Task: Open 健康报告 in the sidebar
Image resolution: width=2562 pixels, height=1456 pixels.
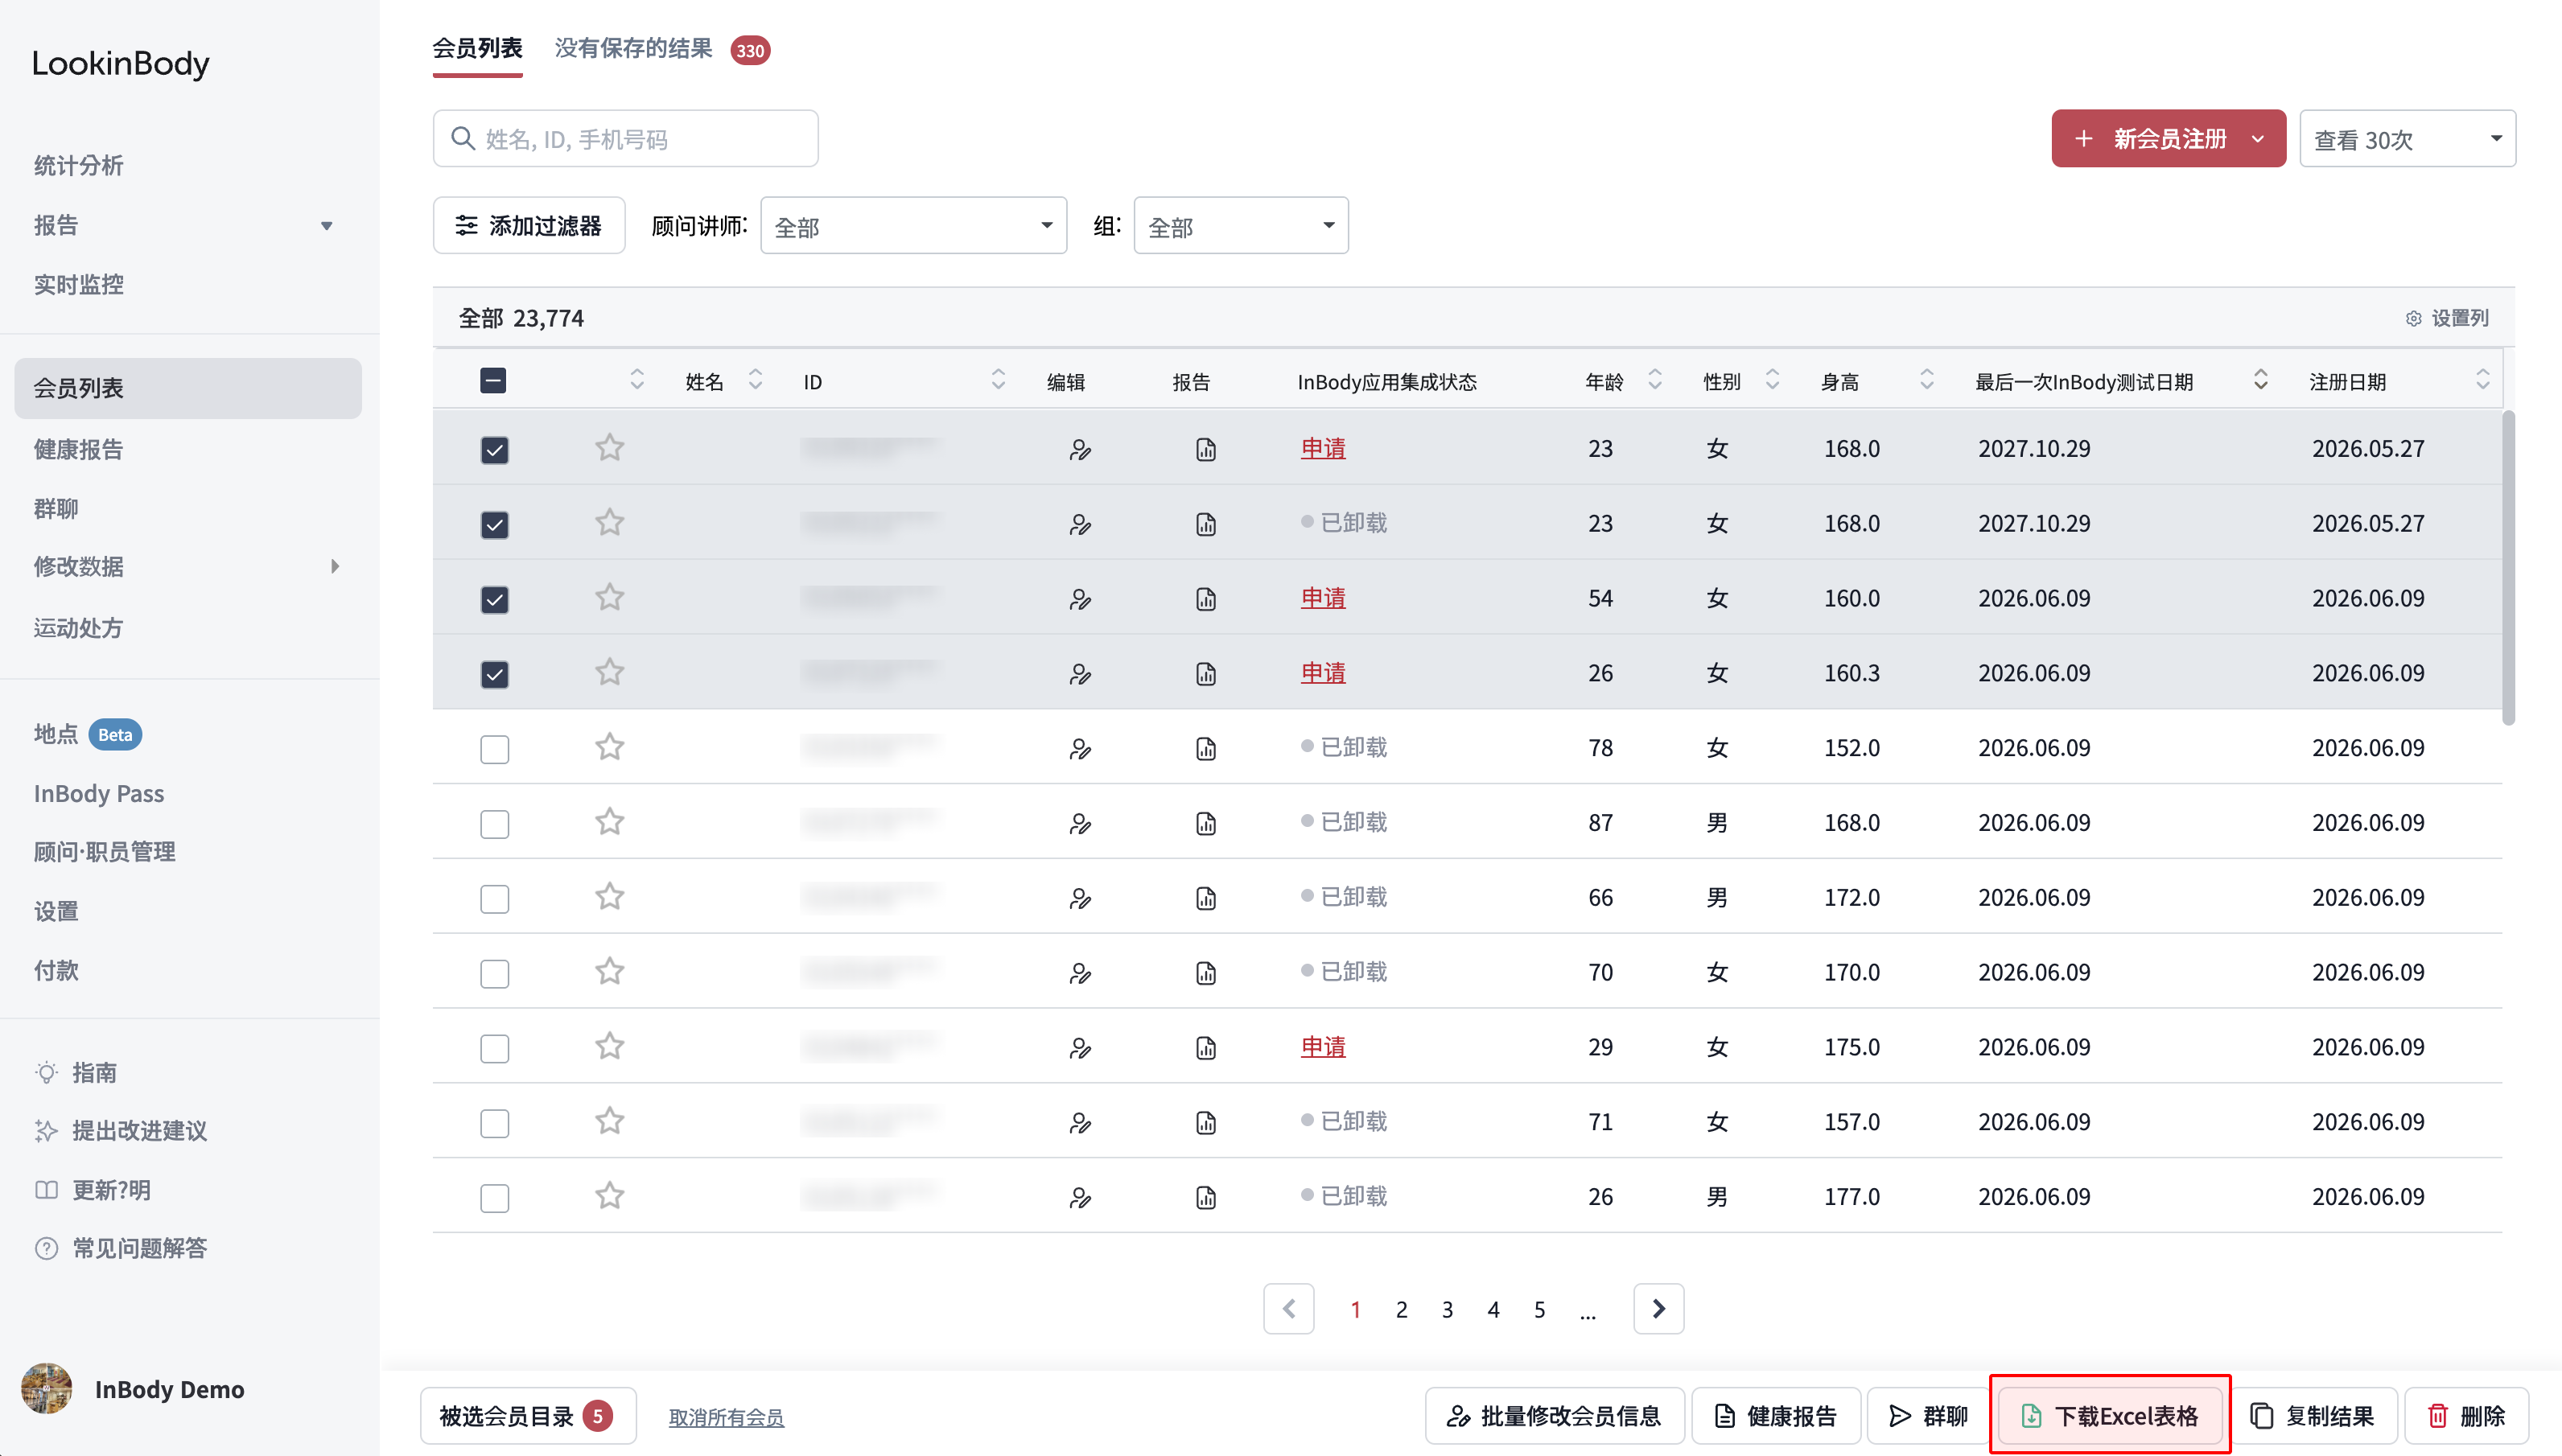Action: click(x=78, y=450)
